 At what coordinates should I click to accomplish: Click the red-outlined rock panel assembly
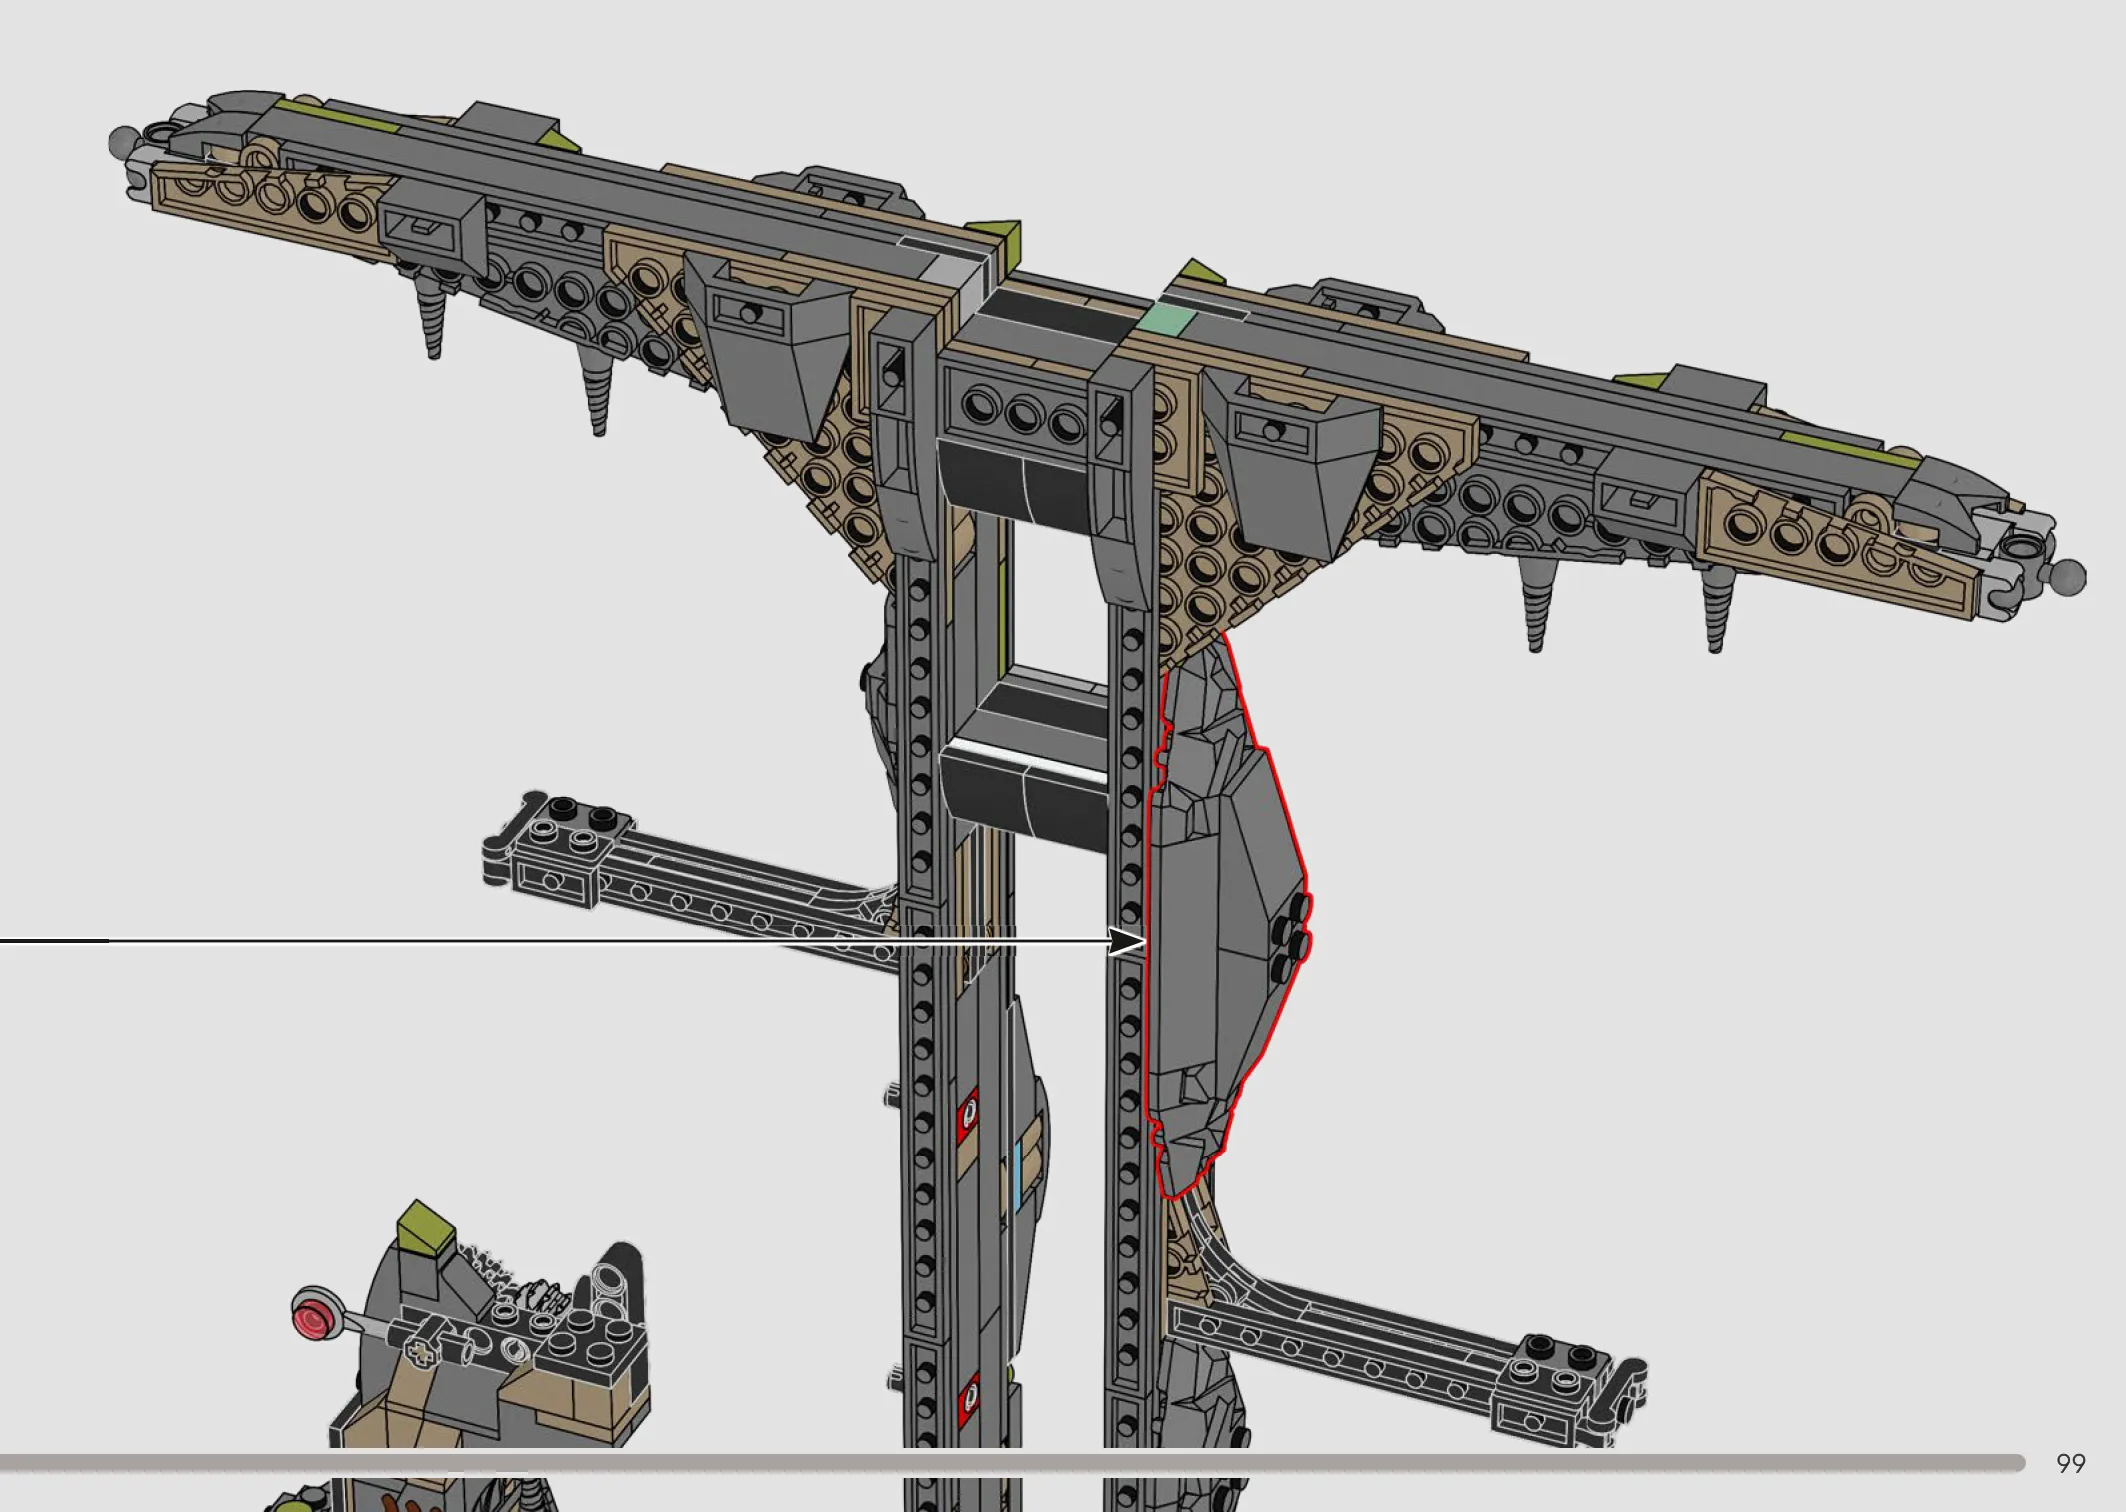(x=1227, y=915)
